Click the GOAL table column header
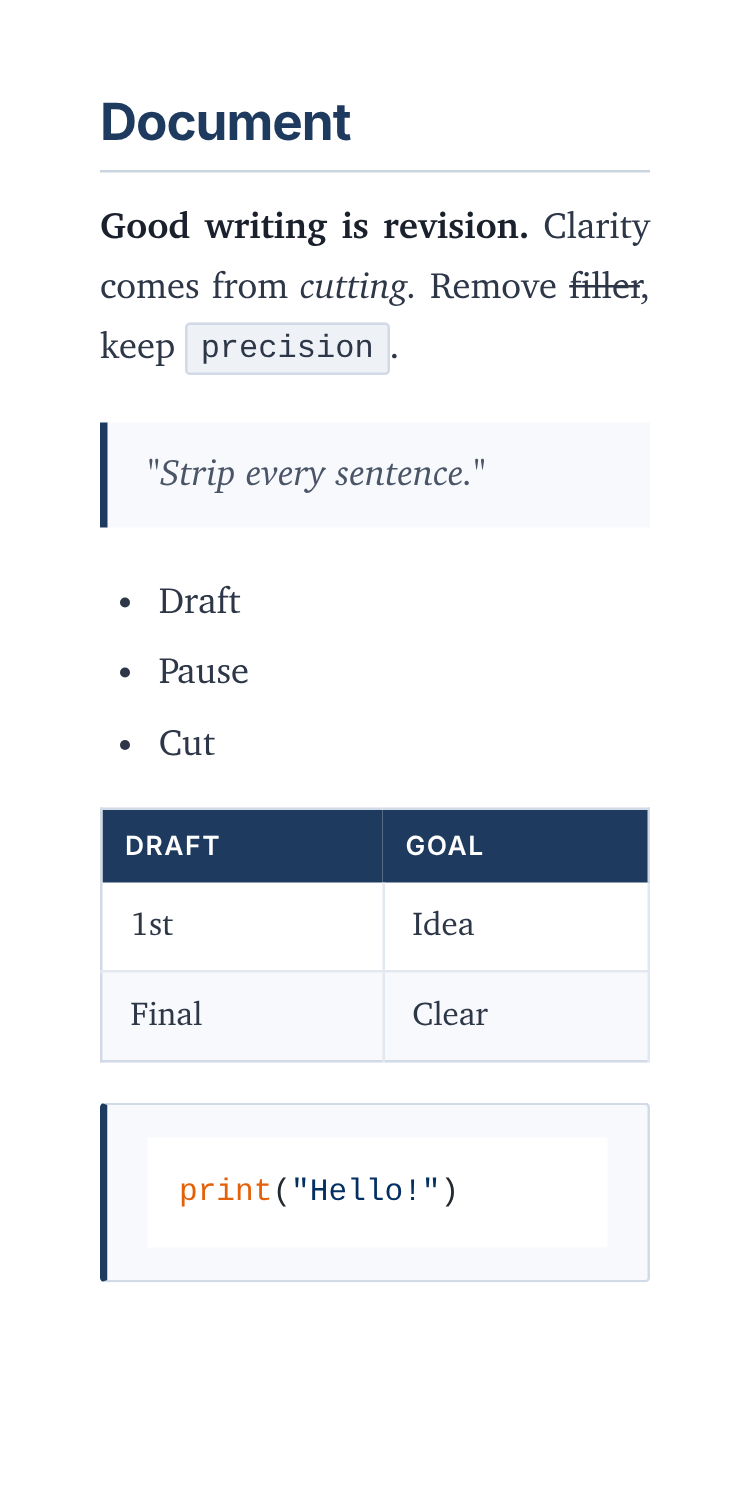750x1500 pixels. coord(445,846)
